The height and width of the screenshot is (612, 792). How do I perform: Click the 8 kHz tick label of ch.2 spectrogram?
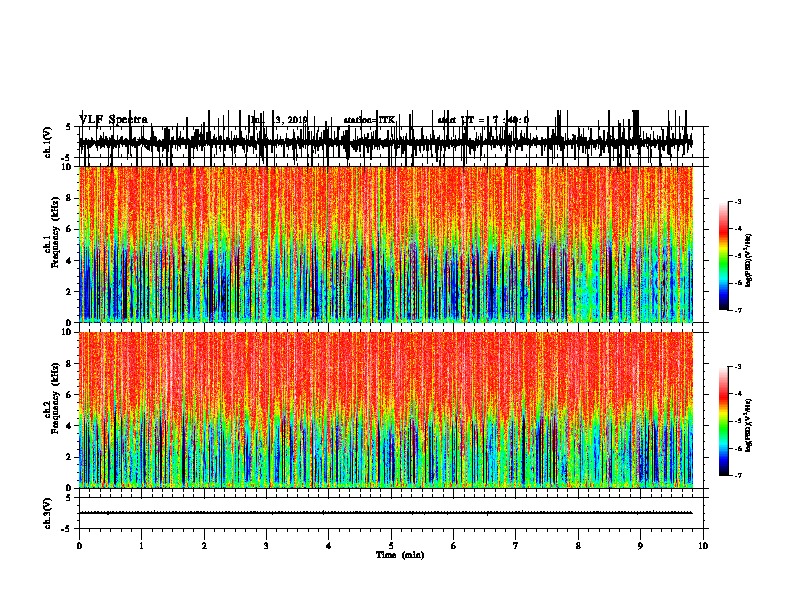(70, 364)
